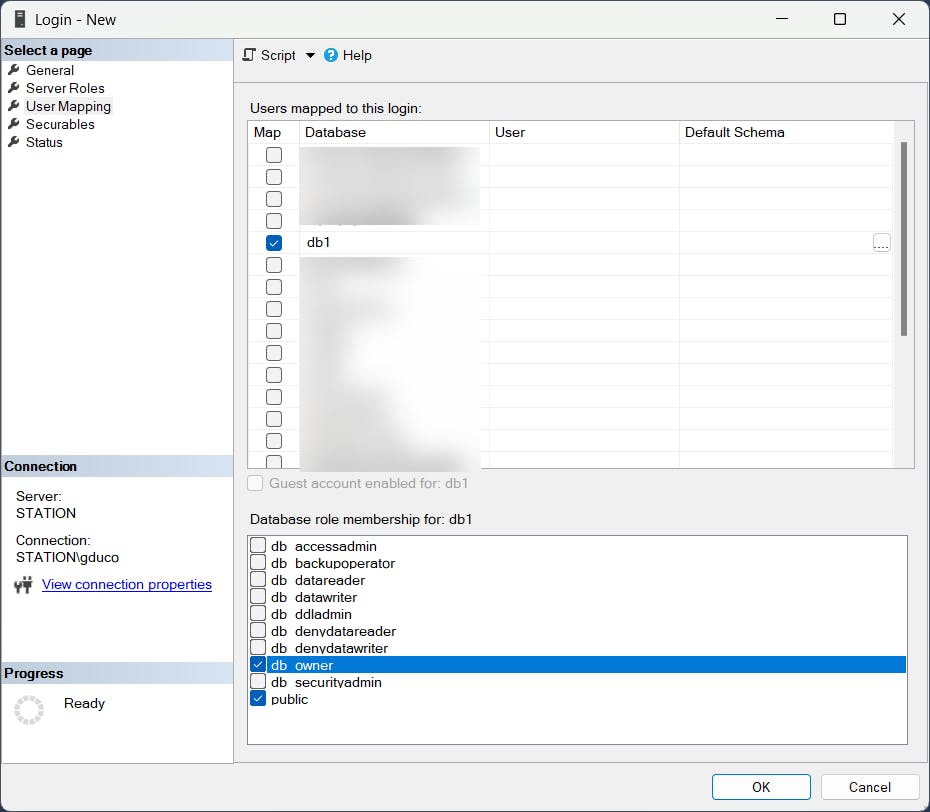Viewport: 930px width, 812px height.
Task: Toggle Guest account enabled for db1
Action: pyautogui.click(x=255, y=483)
